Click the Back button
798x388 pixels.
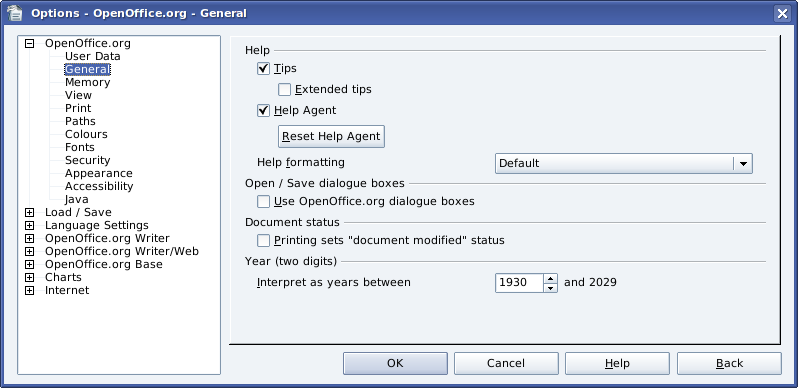[x=729, y=364]
